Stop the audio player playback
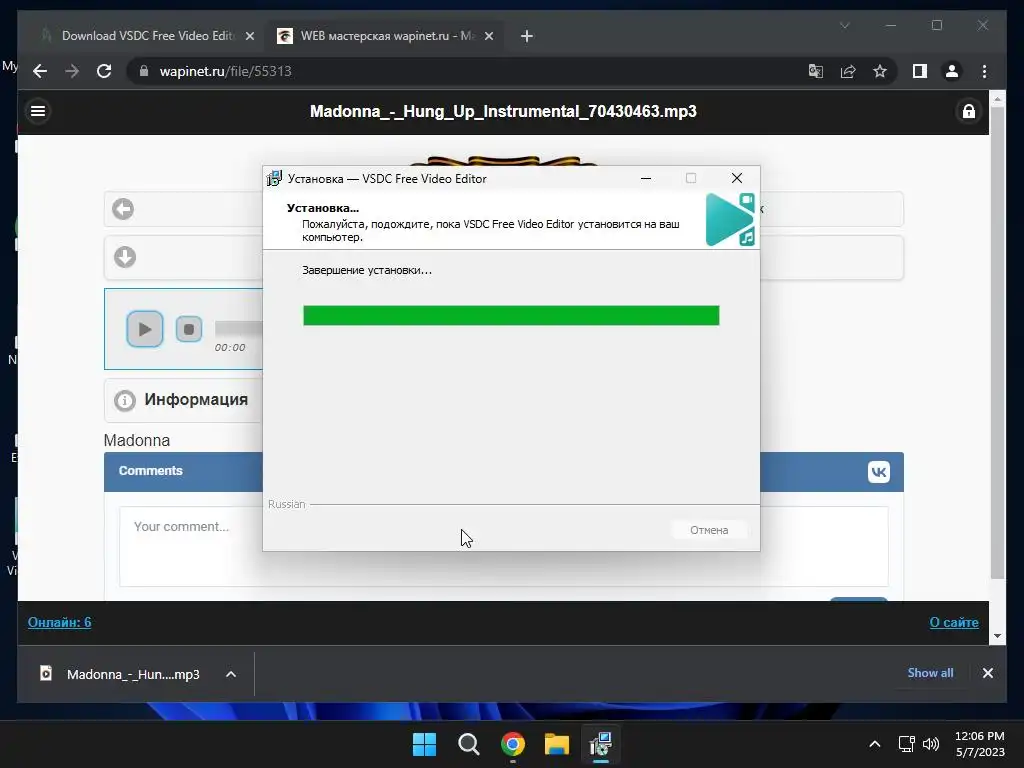The width and height of the screenshot is (1024, 768). click(189, 329)
